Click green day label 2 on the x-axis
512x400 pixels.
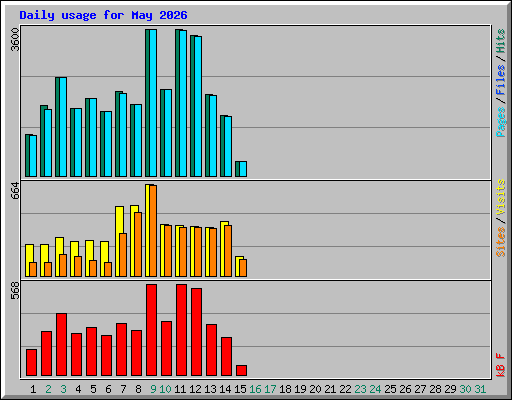click(48, 389)
